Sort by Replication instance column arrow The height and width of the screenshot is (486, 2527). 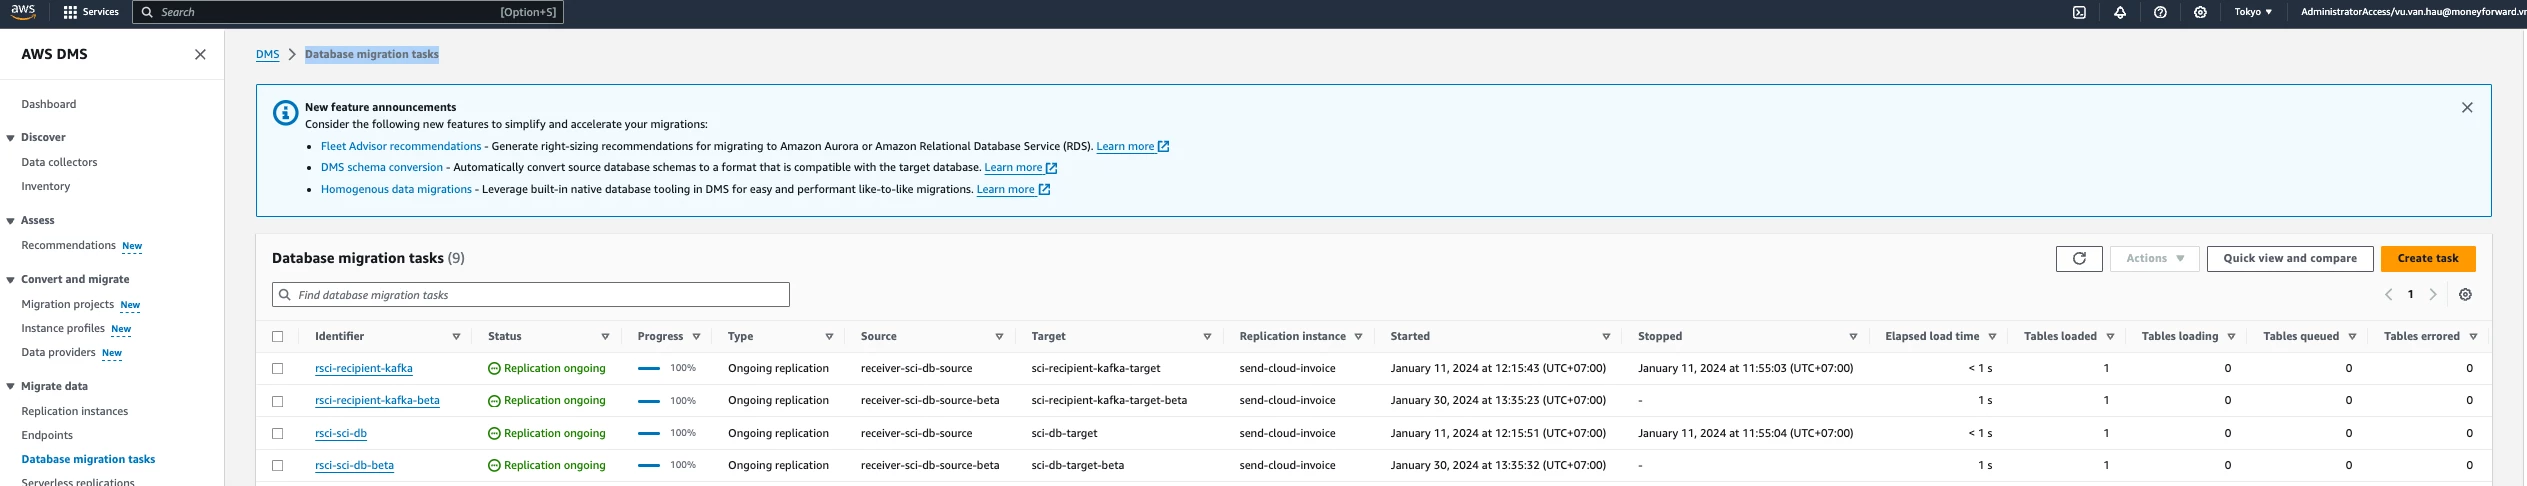(1358, 337)
